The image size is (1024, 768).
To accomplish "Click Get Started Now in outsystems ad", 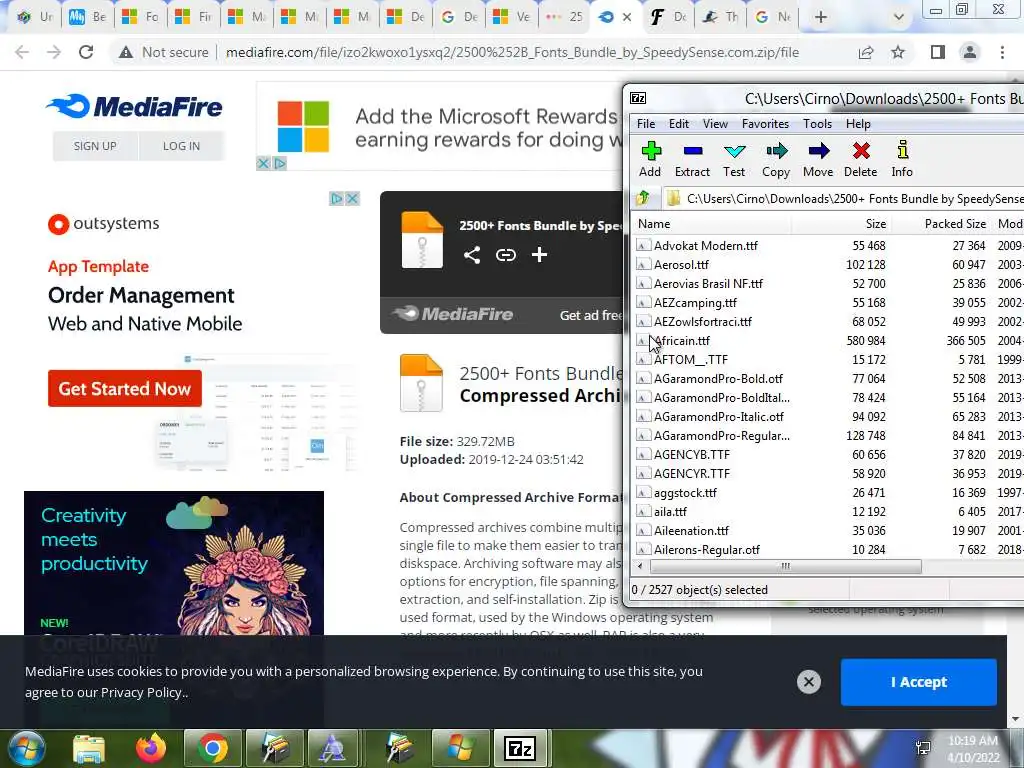I will [125, 389].
